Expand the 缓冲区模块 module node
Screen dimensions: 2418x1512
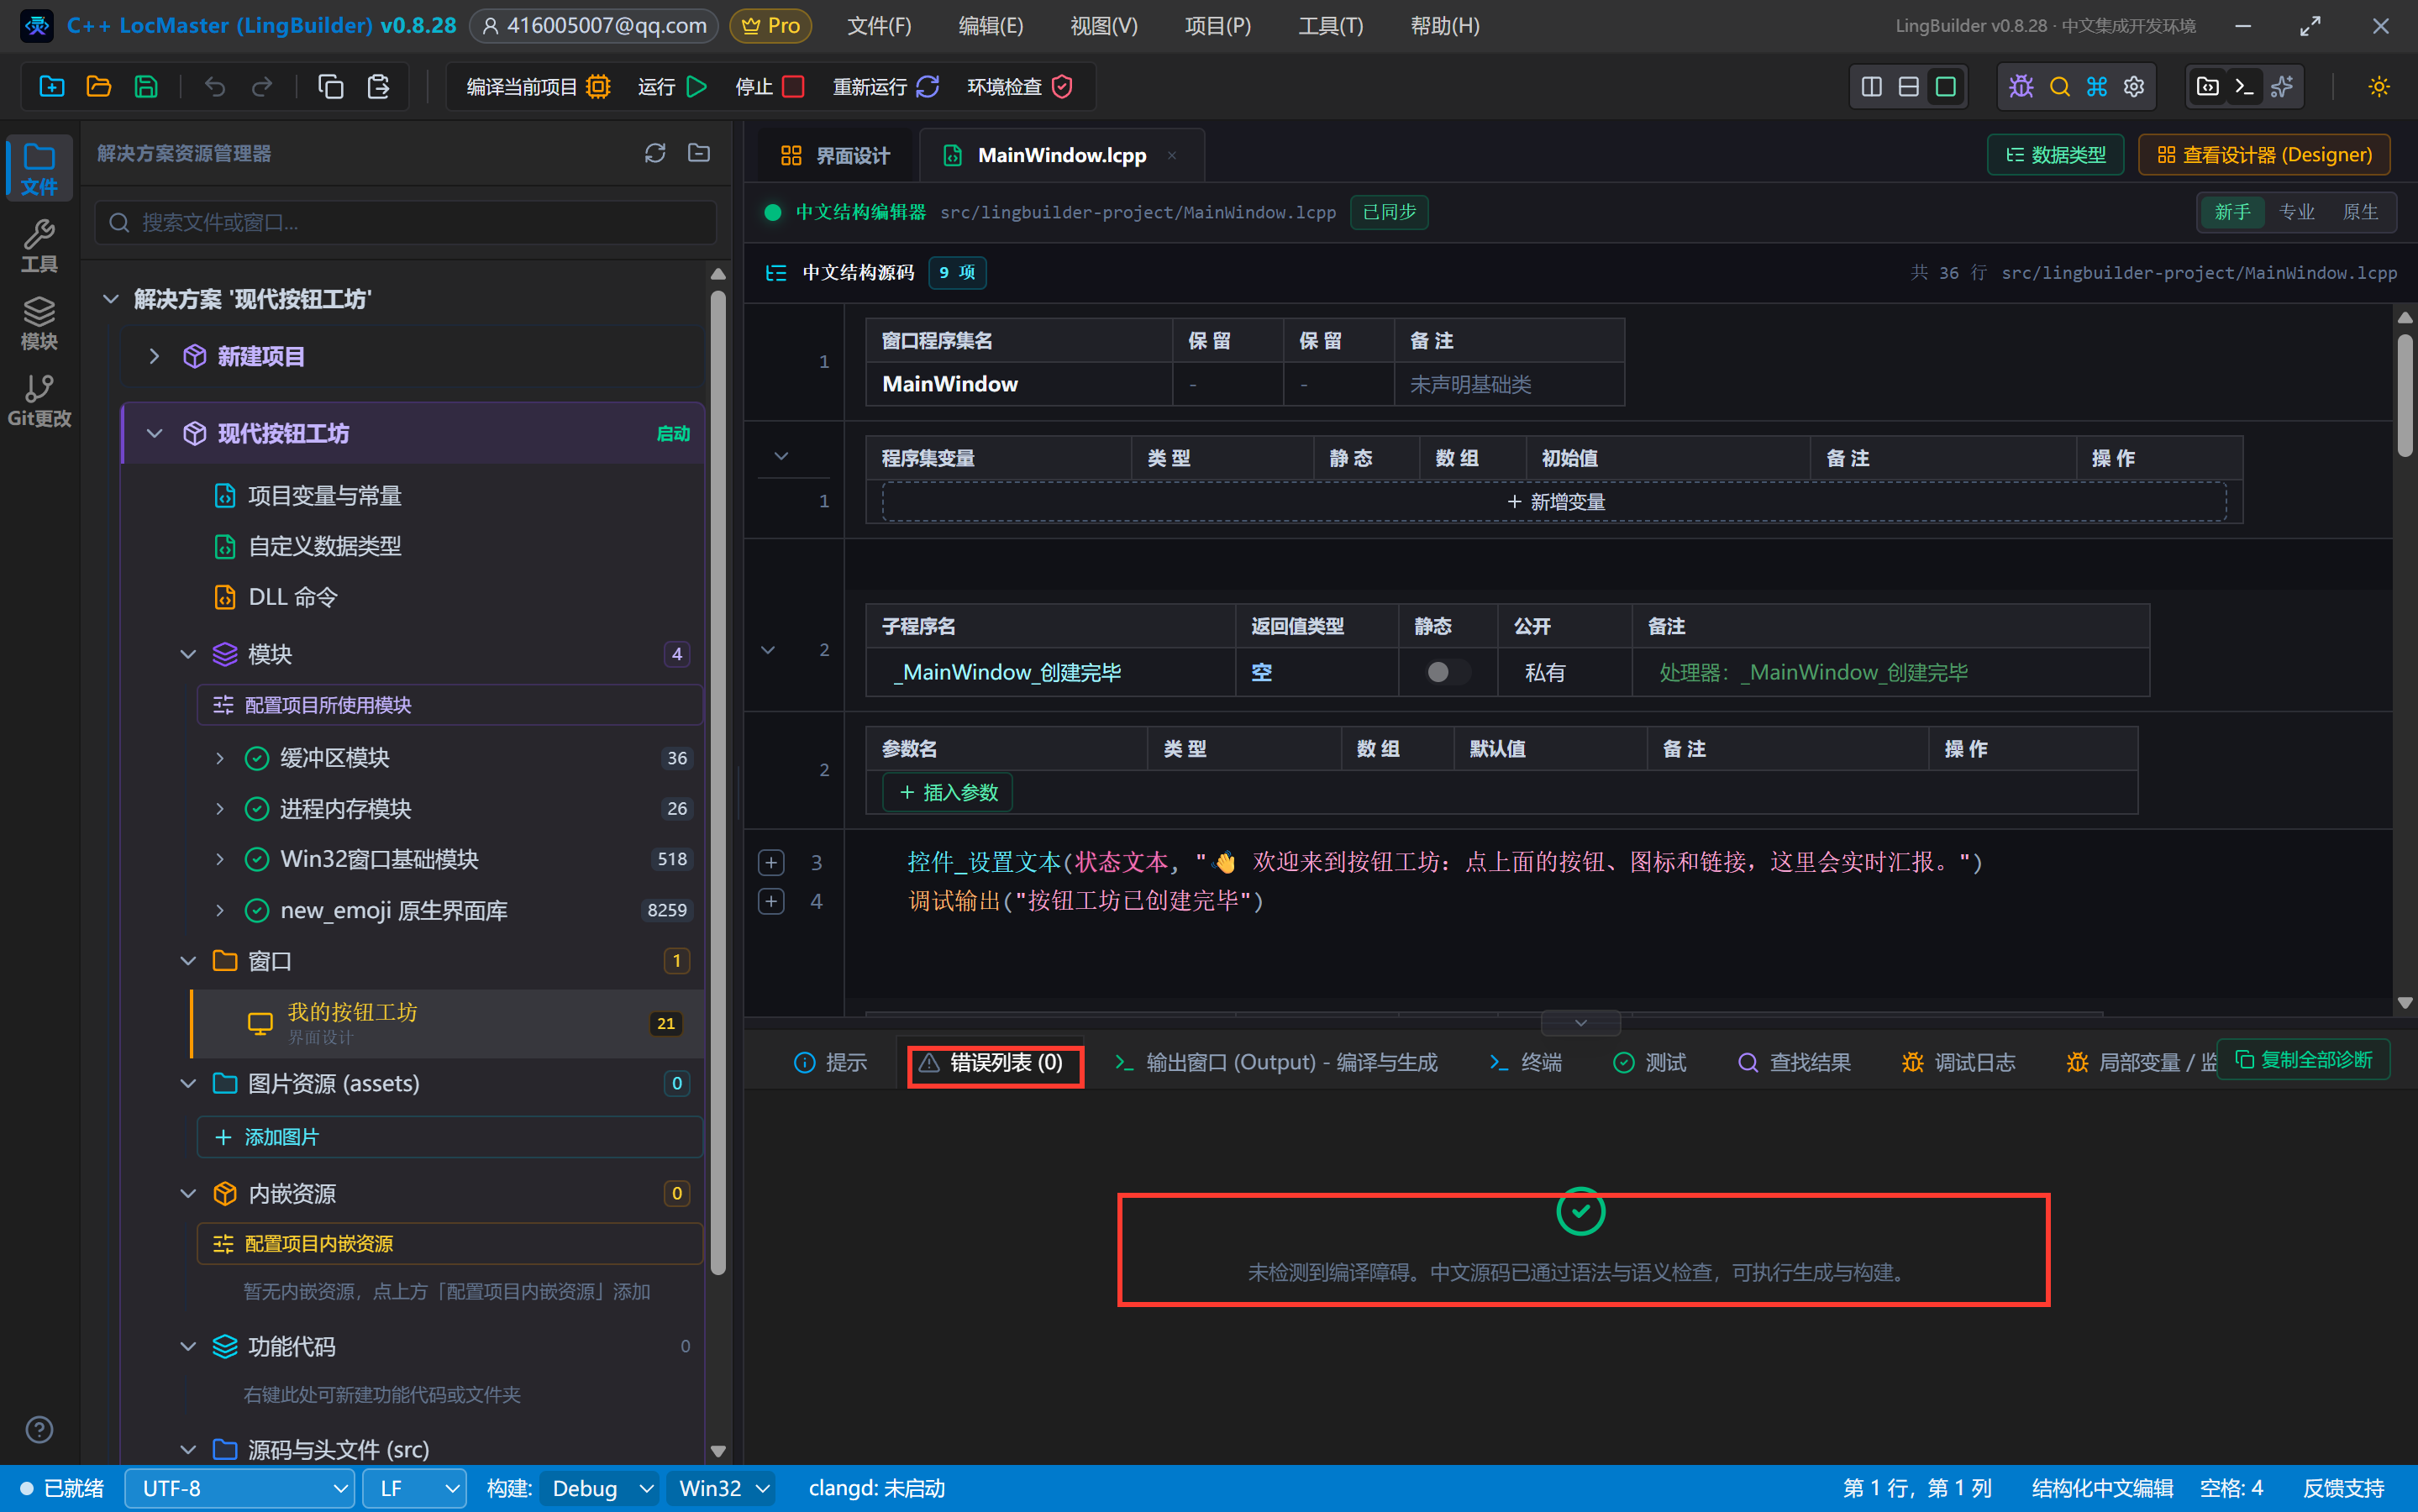coord(219,758)
